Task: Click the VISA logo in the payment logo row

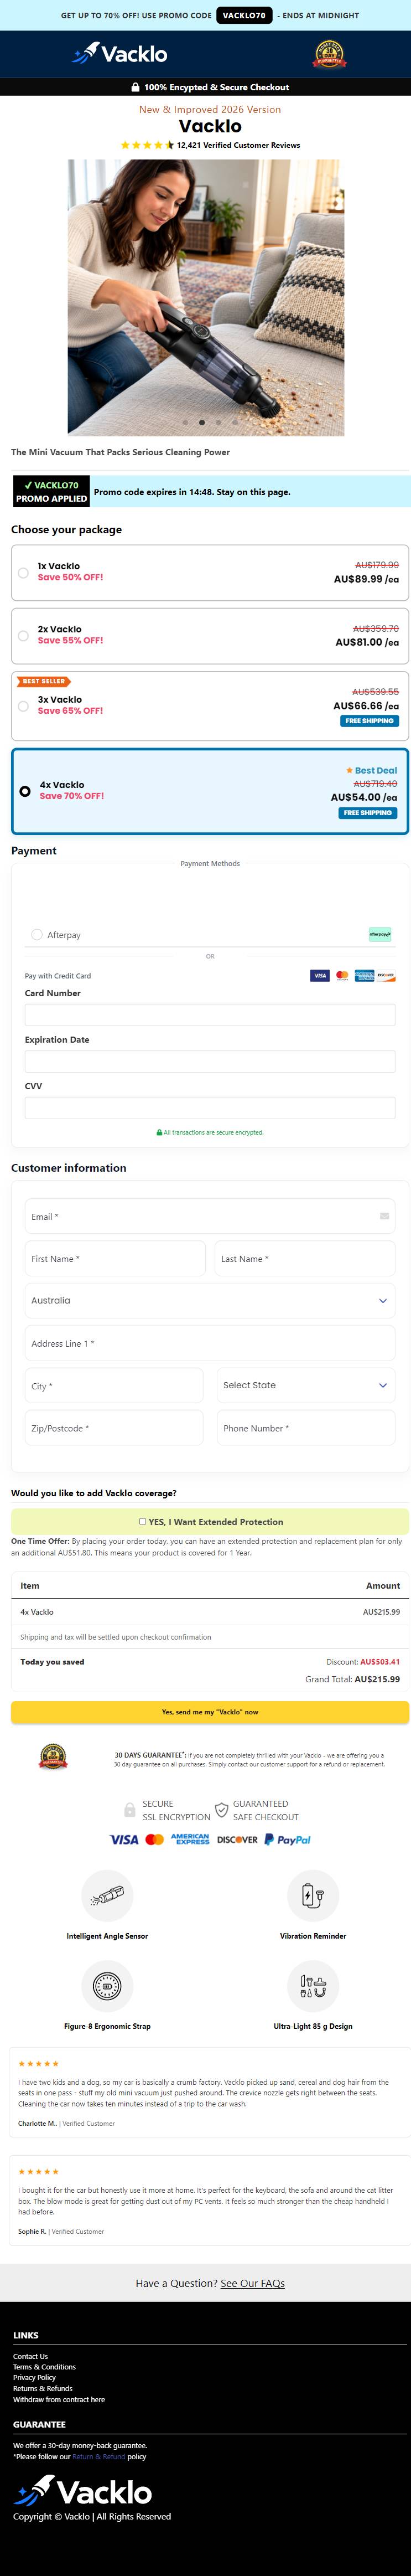Action: pos(124,1839)
